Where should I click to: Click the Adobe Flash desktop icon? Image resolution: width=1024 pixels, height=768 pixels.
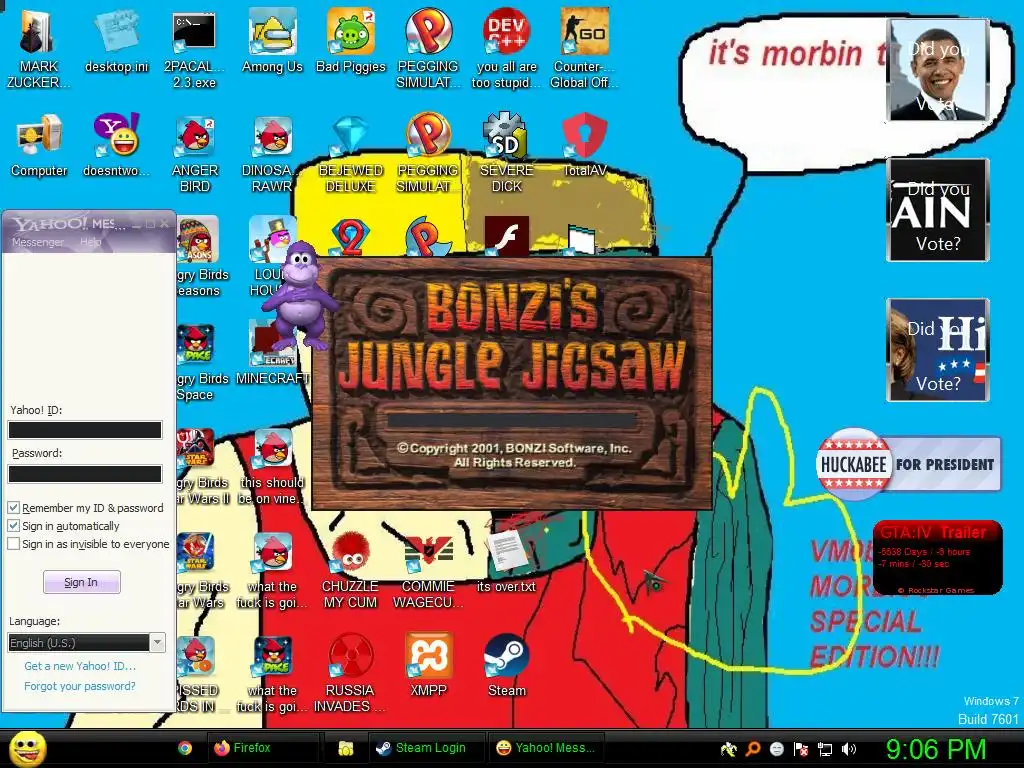coord(506,236)
